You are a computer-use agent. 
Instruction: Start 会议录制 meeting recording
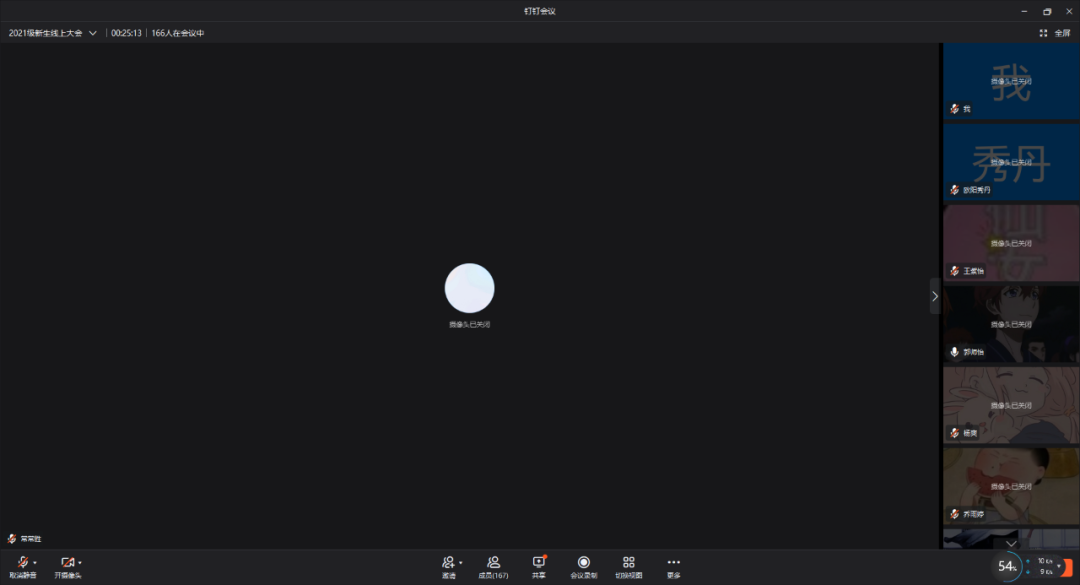pos(584,567)
